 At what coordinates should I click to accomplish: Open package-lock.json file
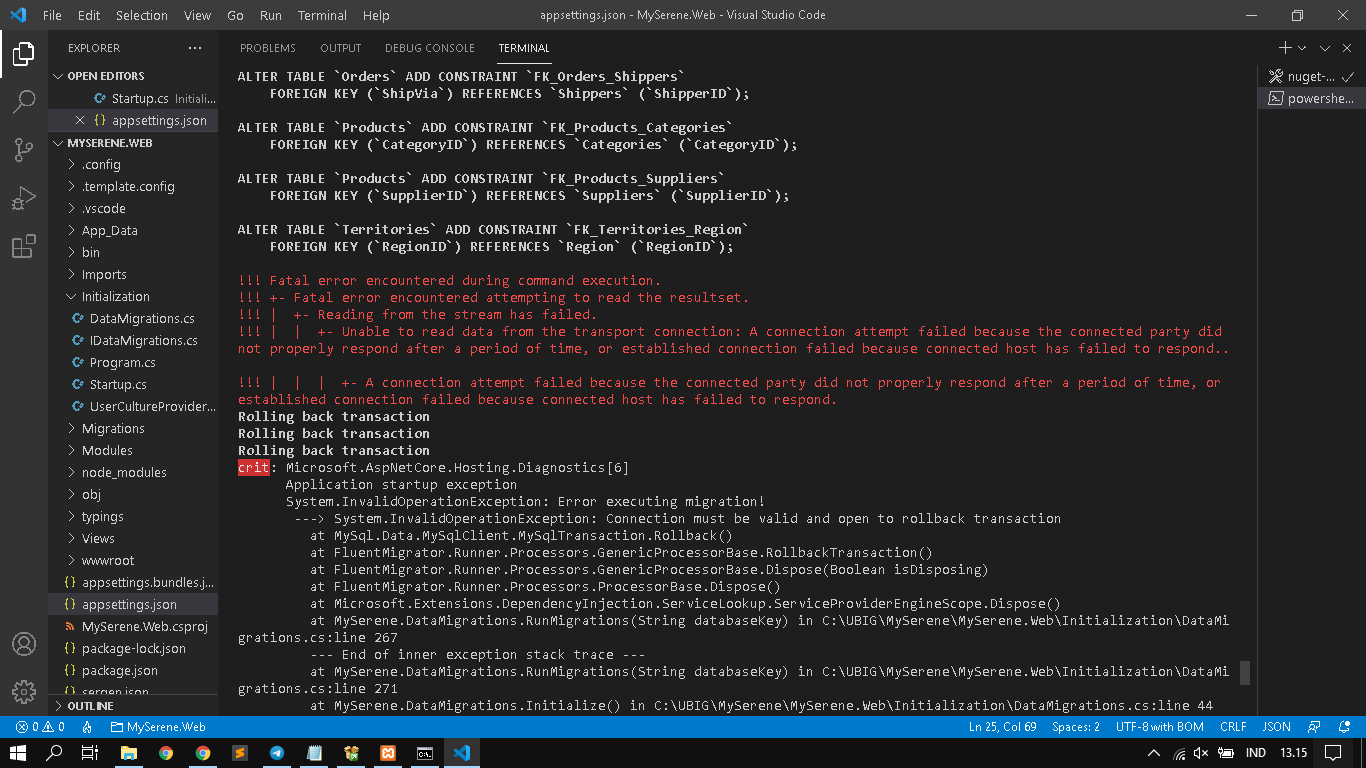pyautogui.click(x=133, y=648)
